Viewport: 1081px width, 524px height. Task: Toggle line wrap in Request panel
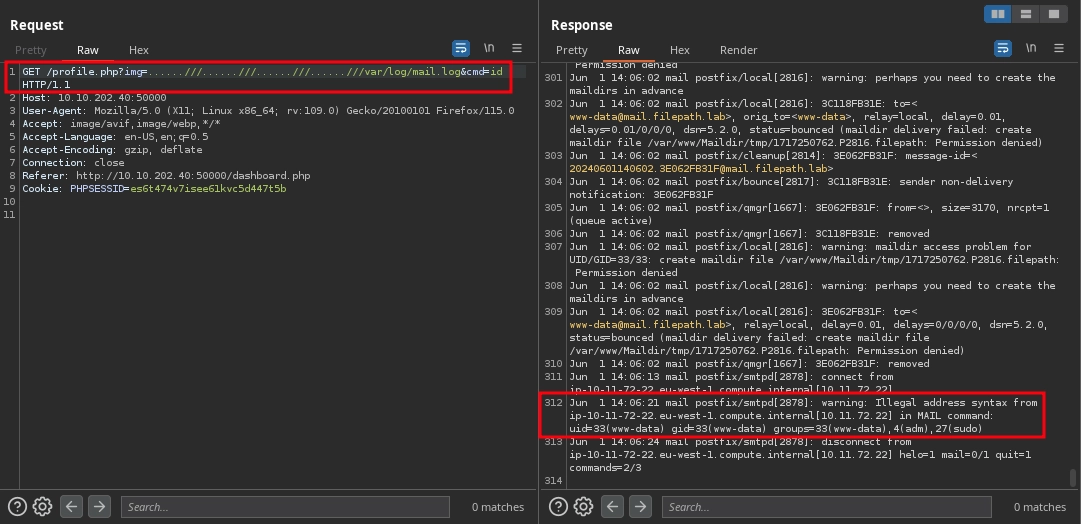[x=461, y=48]
